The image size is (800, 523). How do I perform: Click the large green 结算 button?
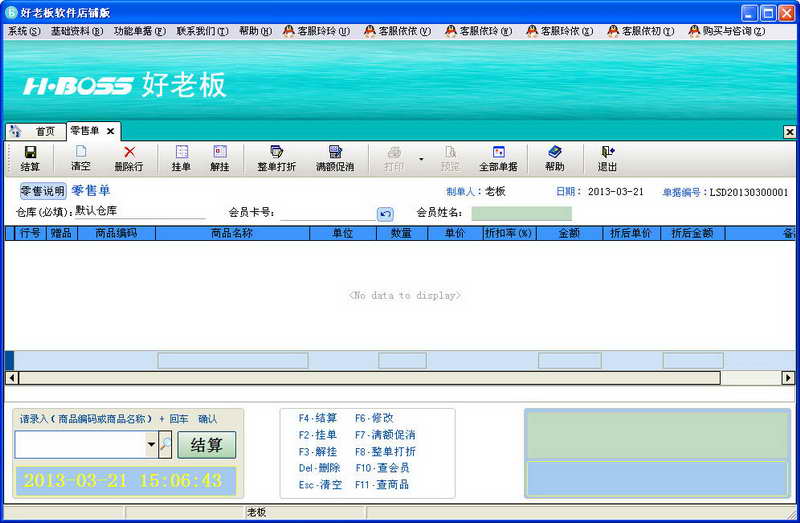207,445
